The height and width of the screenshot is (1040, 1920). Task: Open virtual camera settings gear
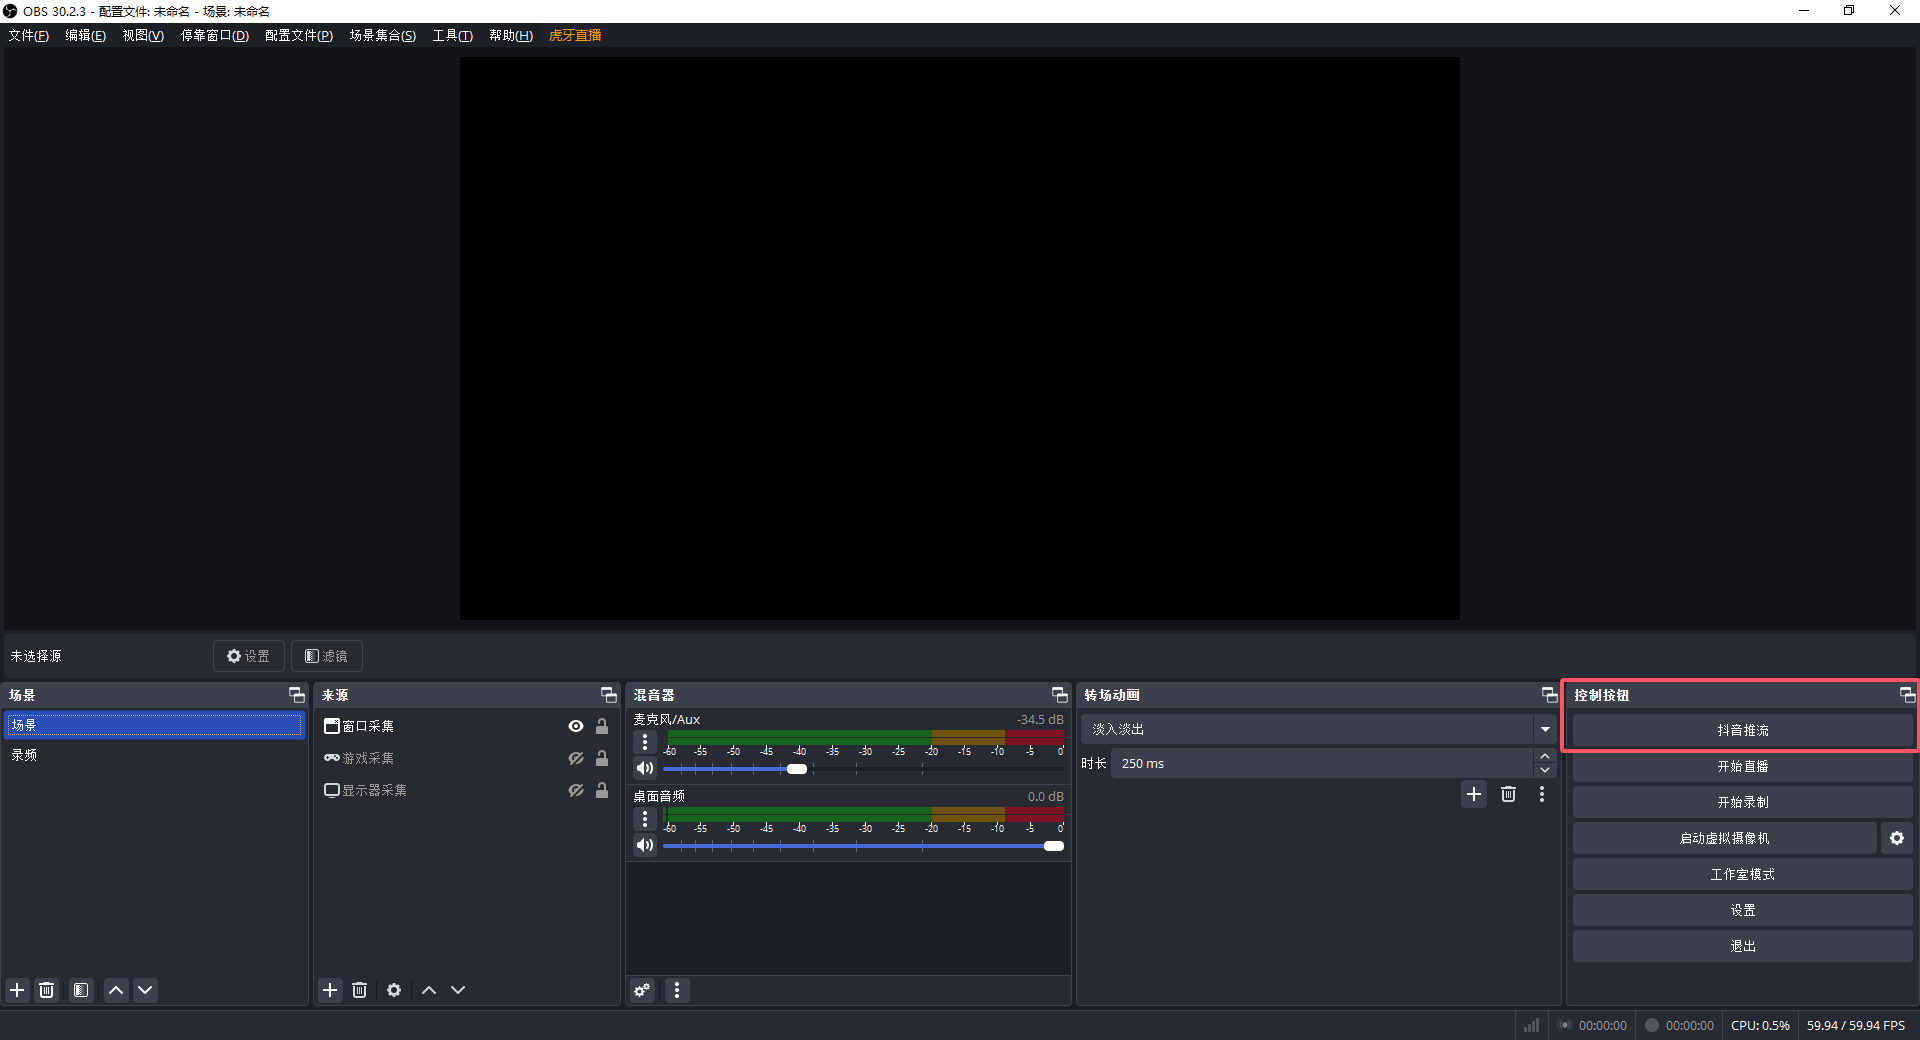pos(1897,838)
